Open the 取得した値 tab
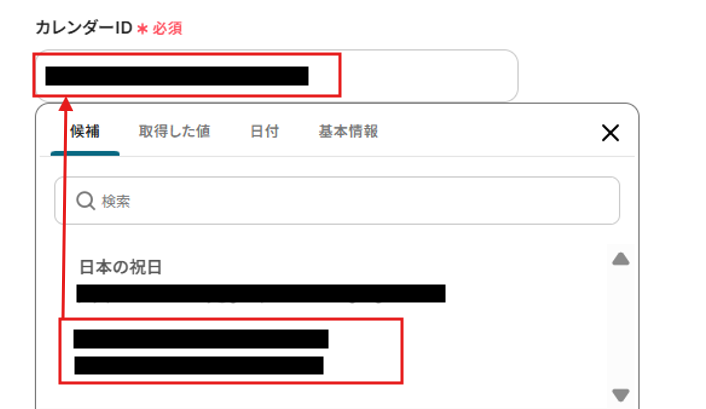This screenshot has width=706, height=409. [174, 132]
